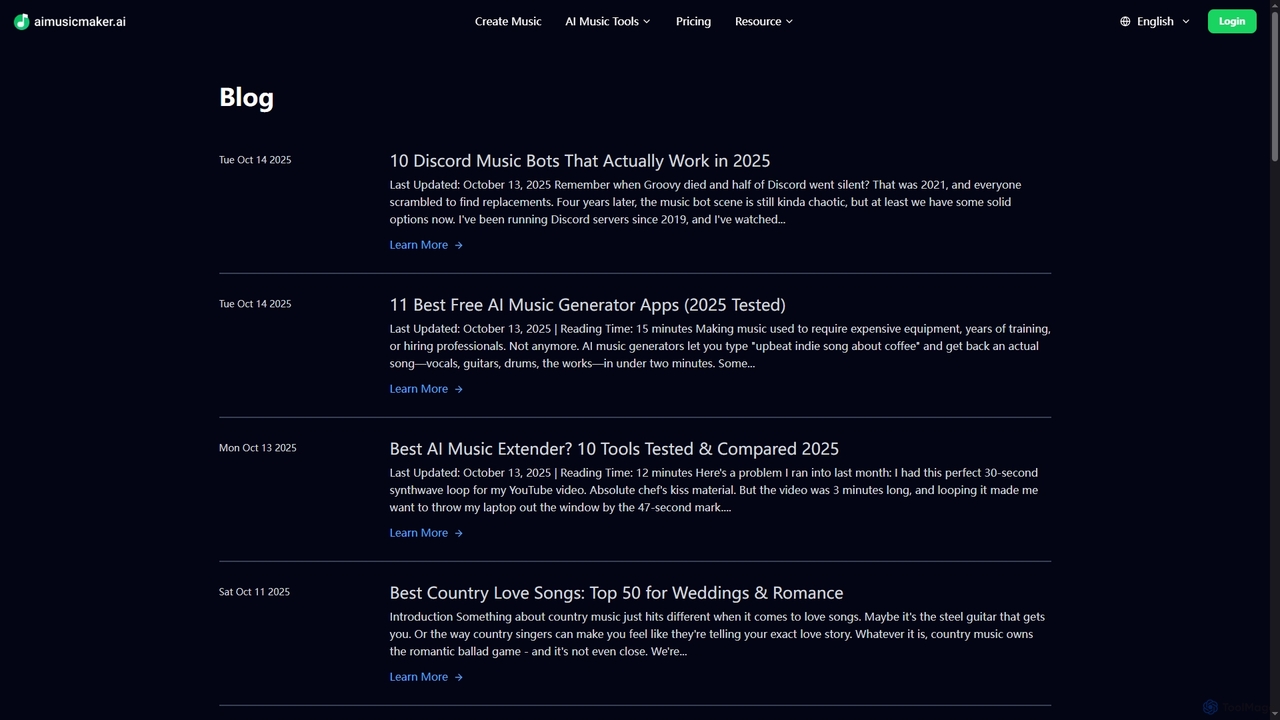1280x720 pixels.
Task: Expand the Resource menu chevron
Action: [x=789, y=21]
